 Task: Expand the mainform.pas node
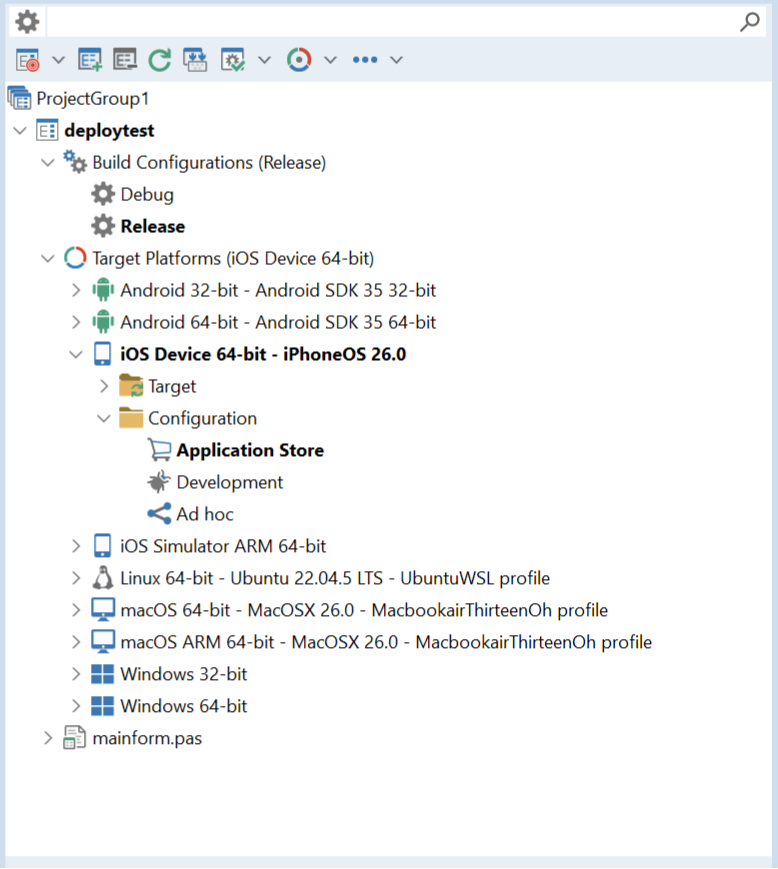pyautogui.click(x=48, y=739)
